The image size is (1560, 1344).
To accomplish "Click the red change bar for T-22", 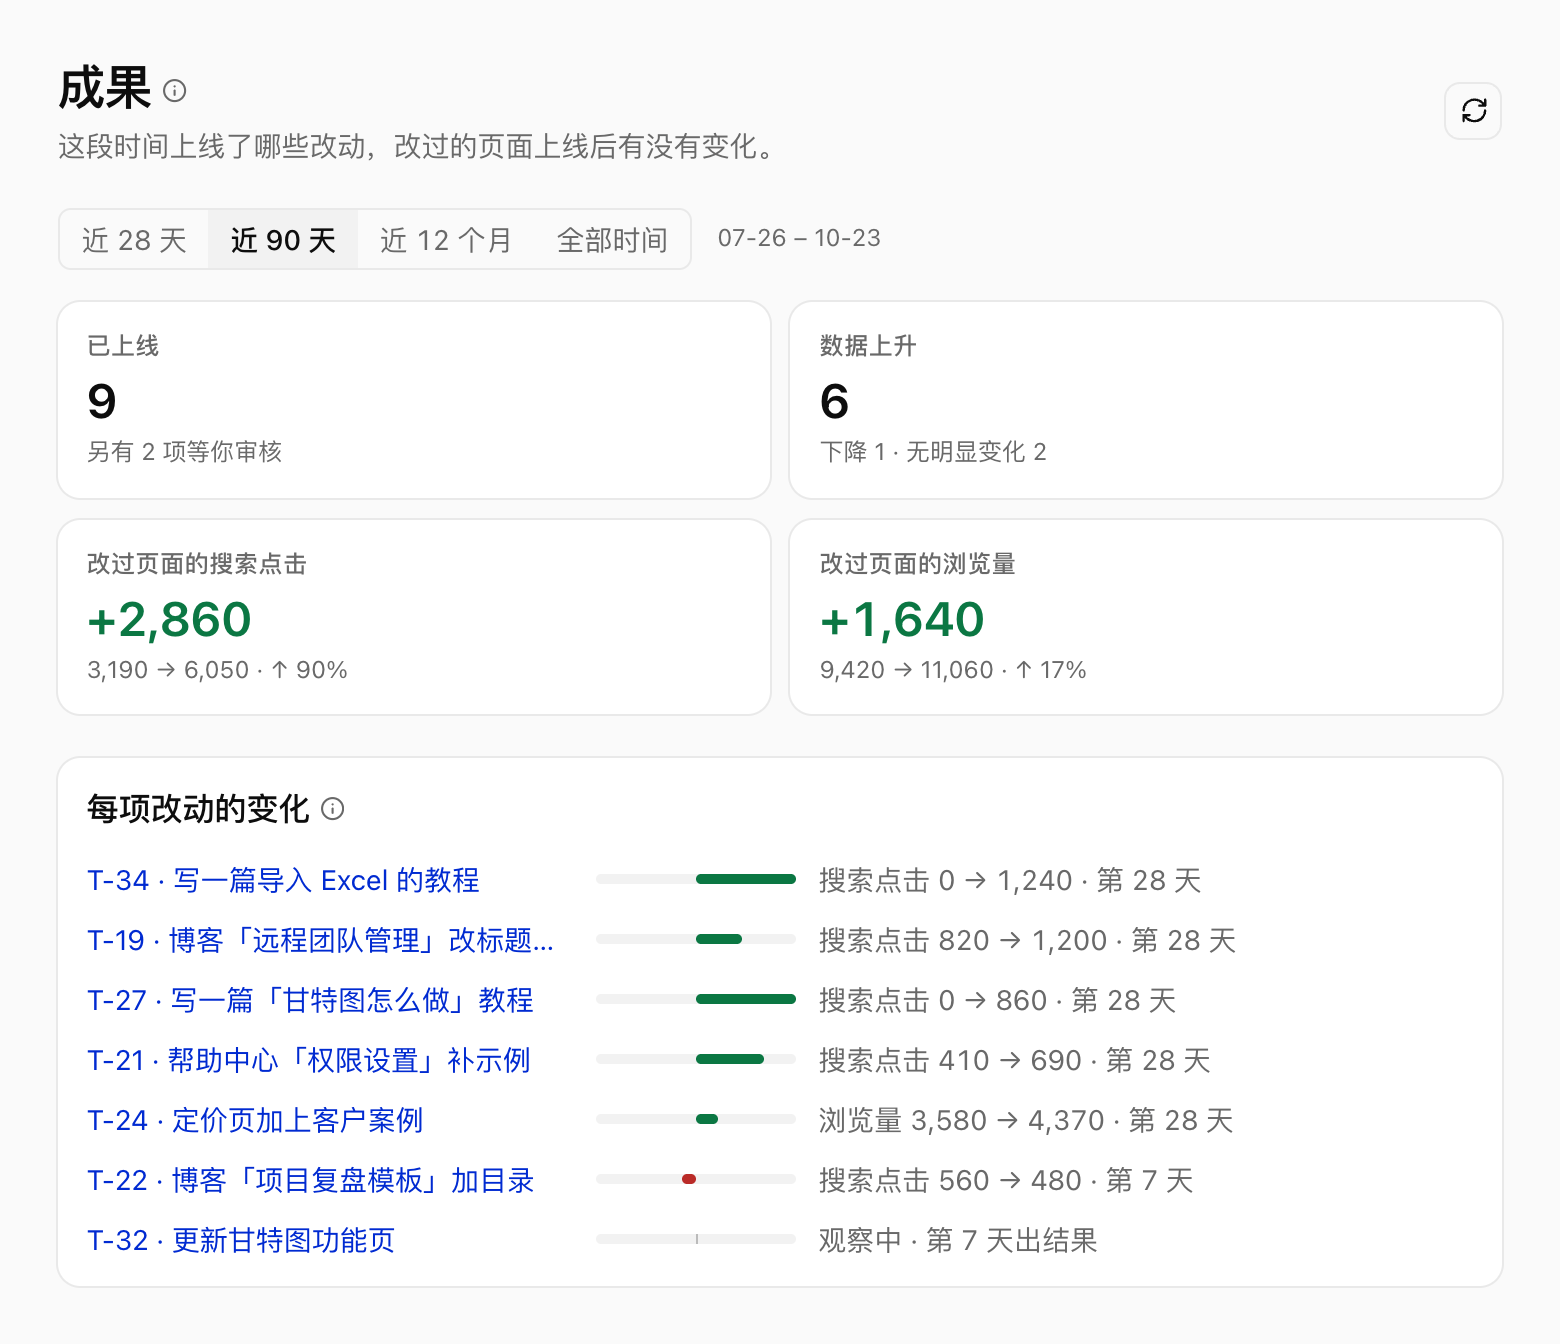I will [689, 1179].
